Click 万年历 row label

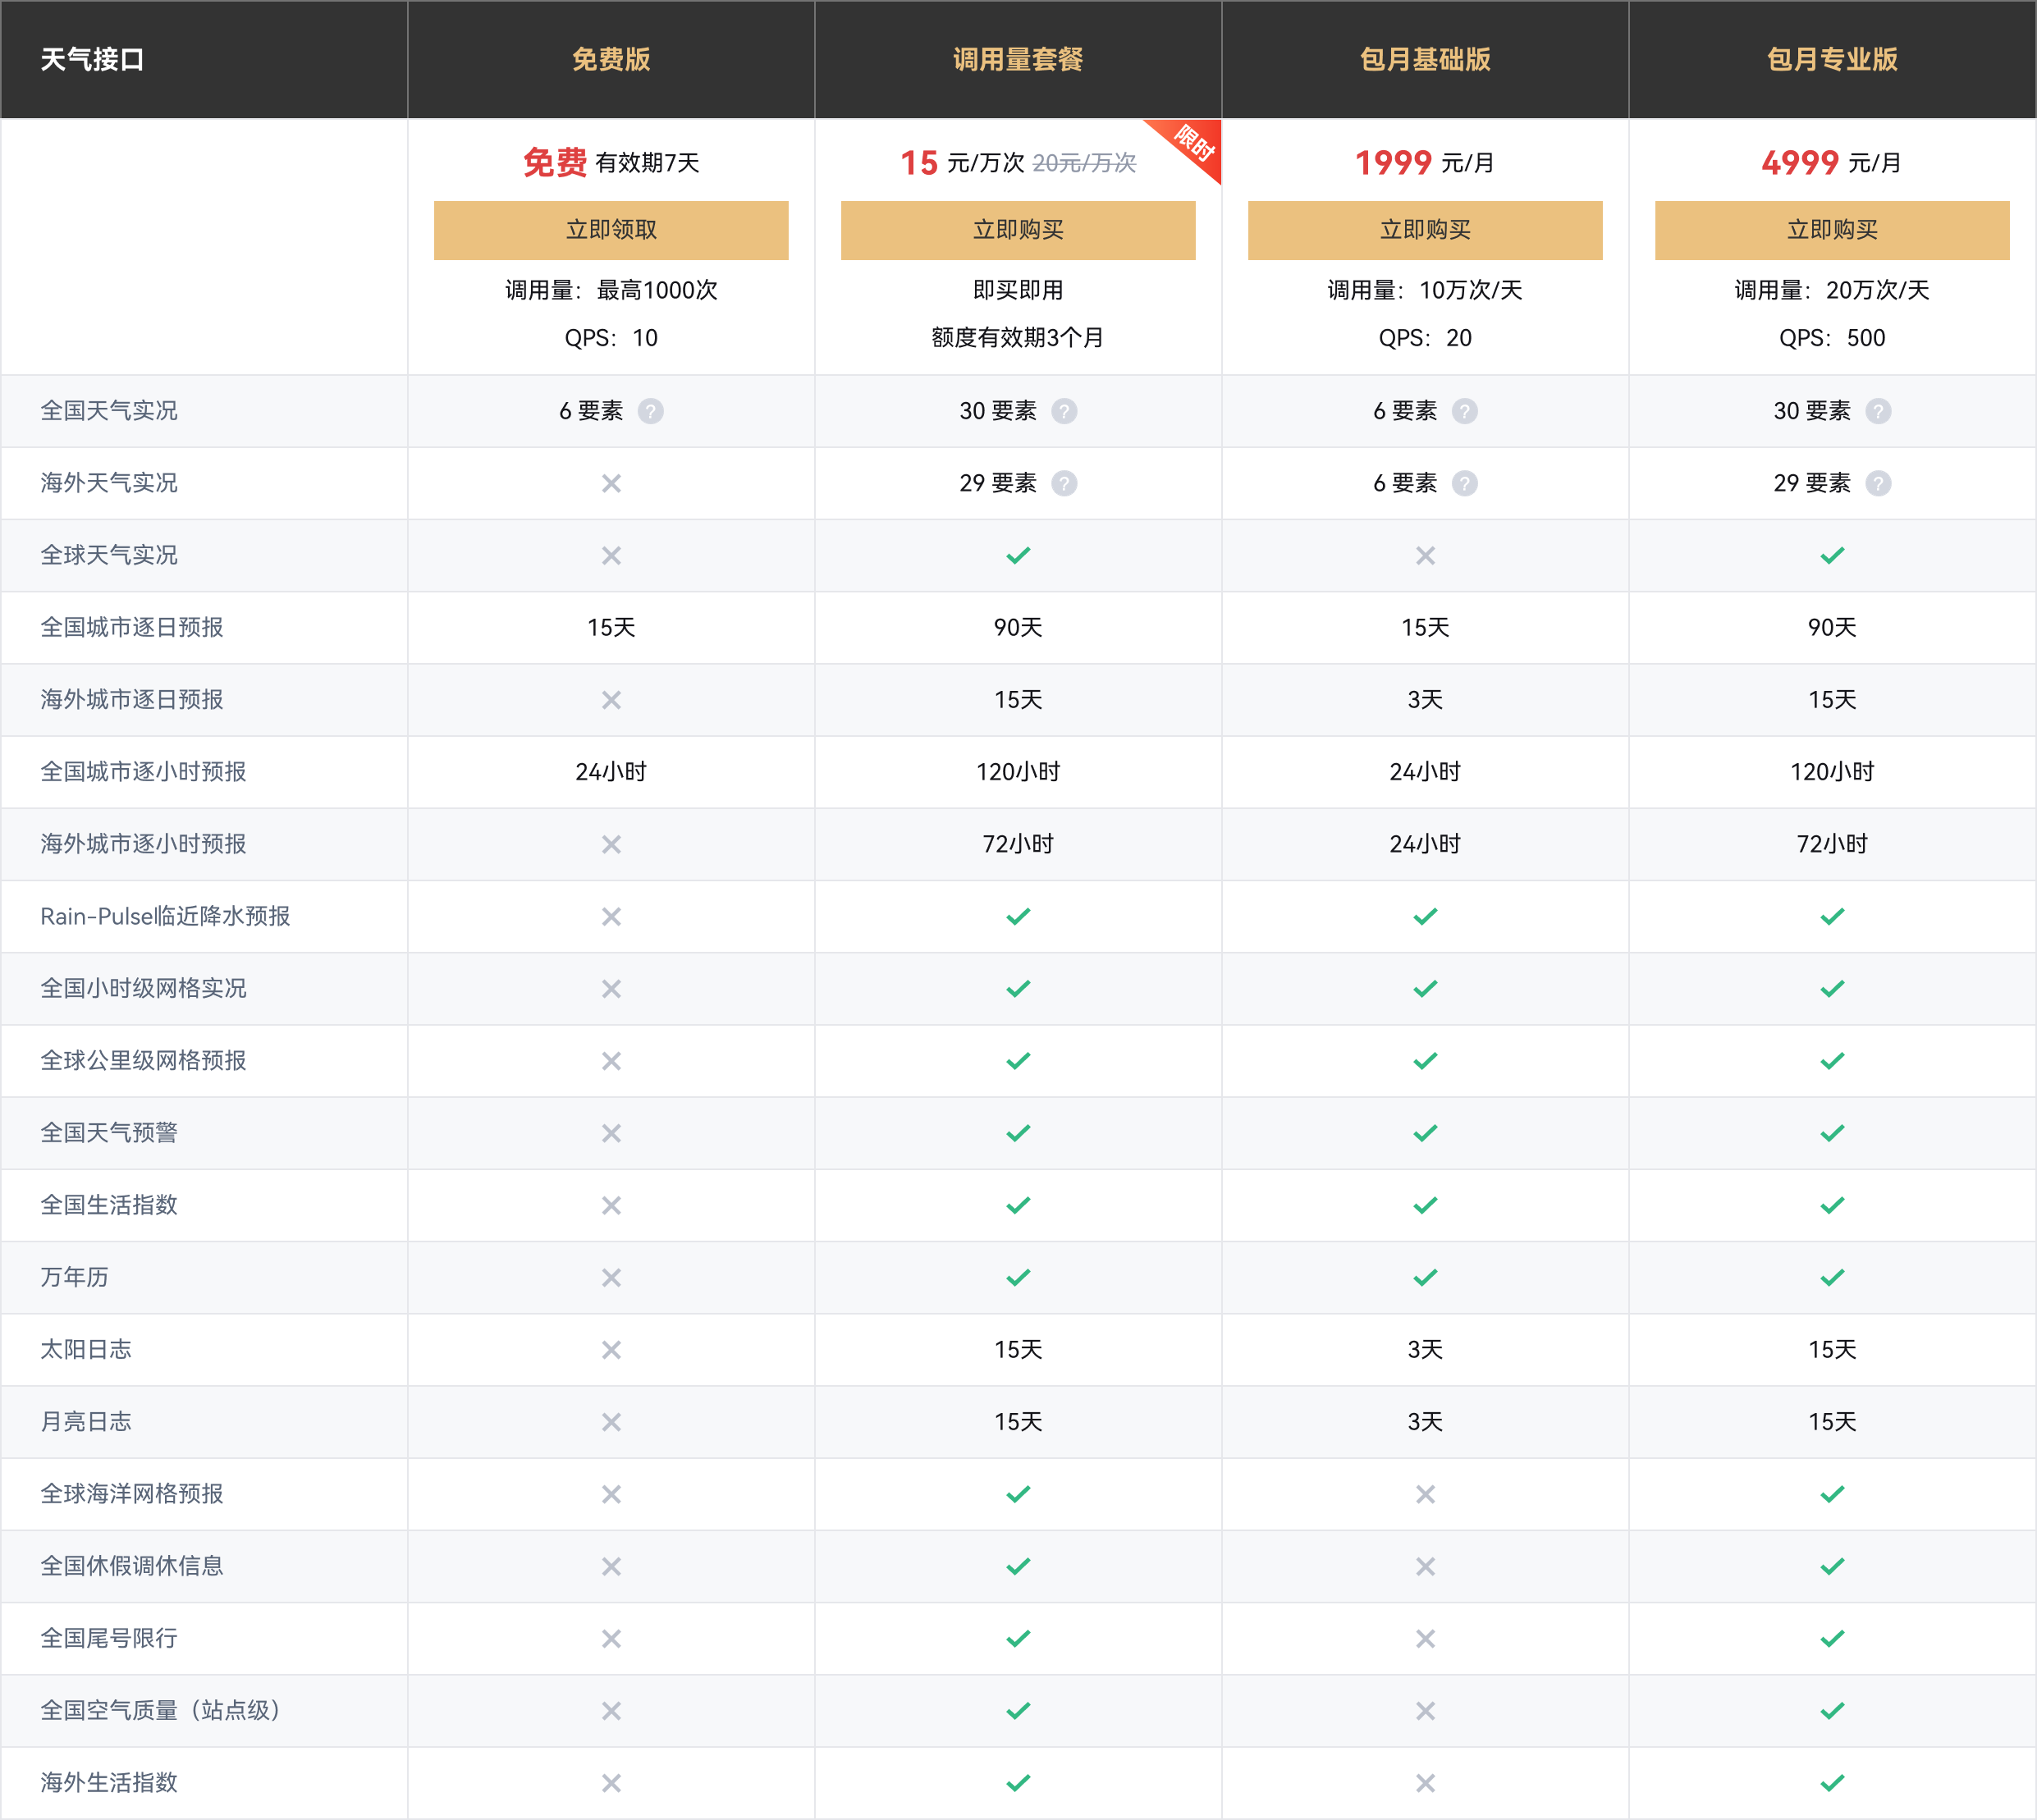tap(74, 1277)
